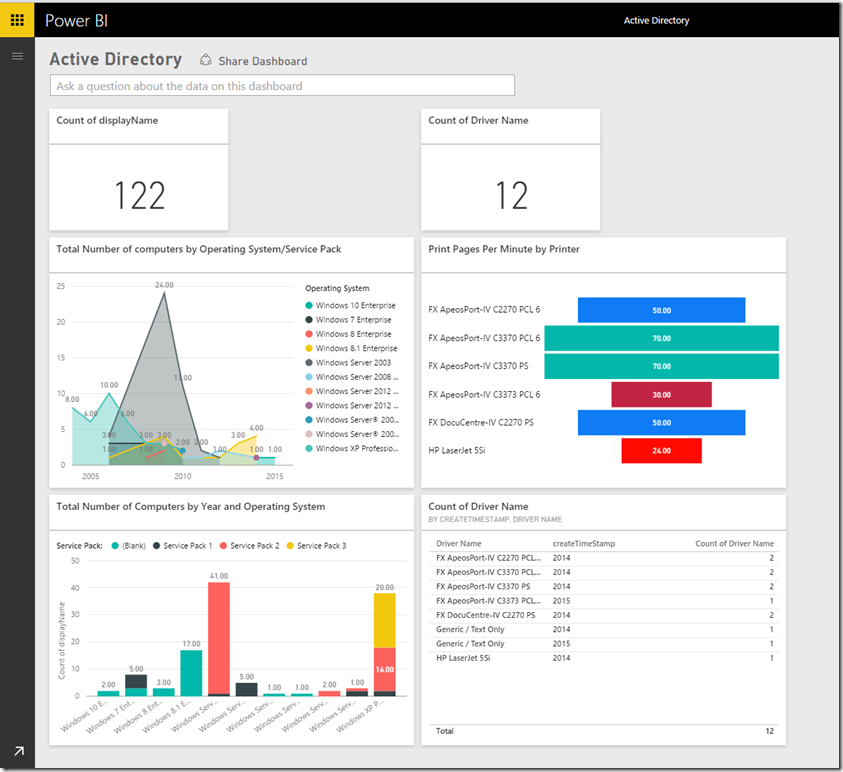Click Print Pages Per Minute by Printer title
Image resolution: width=843 pixels, height=772 pixels.
[504, 249]
